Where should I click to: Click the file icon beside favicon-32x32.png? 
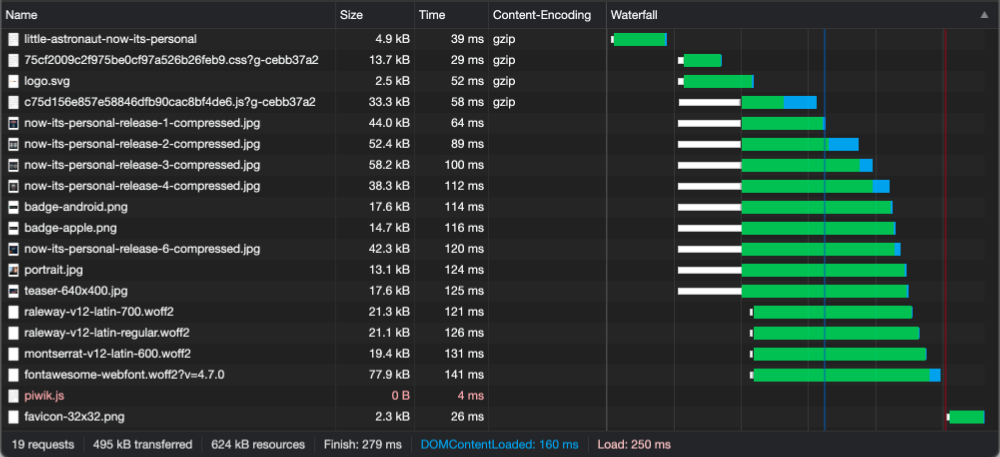tap(13, 417)
